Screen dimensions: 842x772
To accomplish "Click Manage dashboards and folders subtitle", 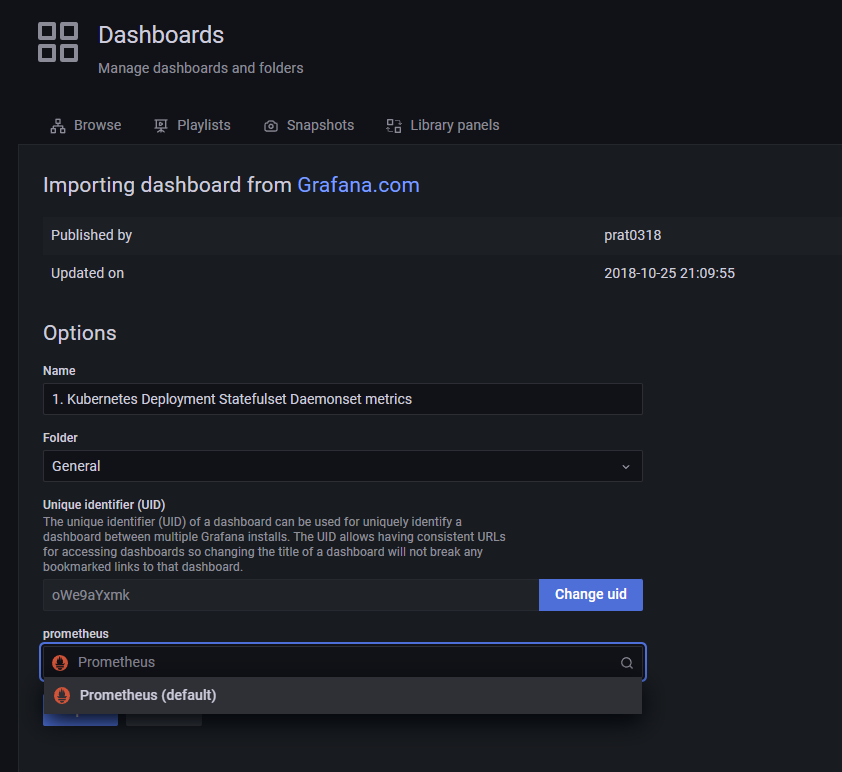I will pyautogui.click(x=201, y=68).
